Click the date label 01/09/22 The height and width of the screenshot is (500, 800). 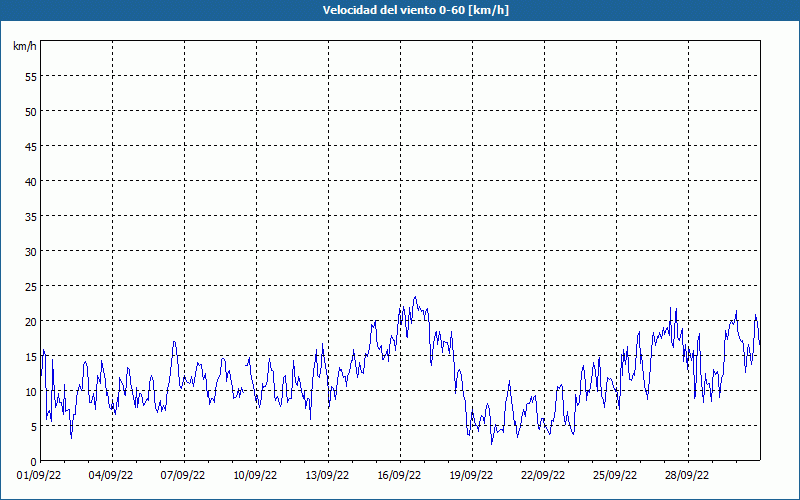[x=39, y=476]
